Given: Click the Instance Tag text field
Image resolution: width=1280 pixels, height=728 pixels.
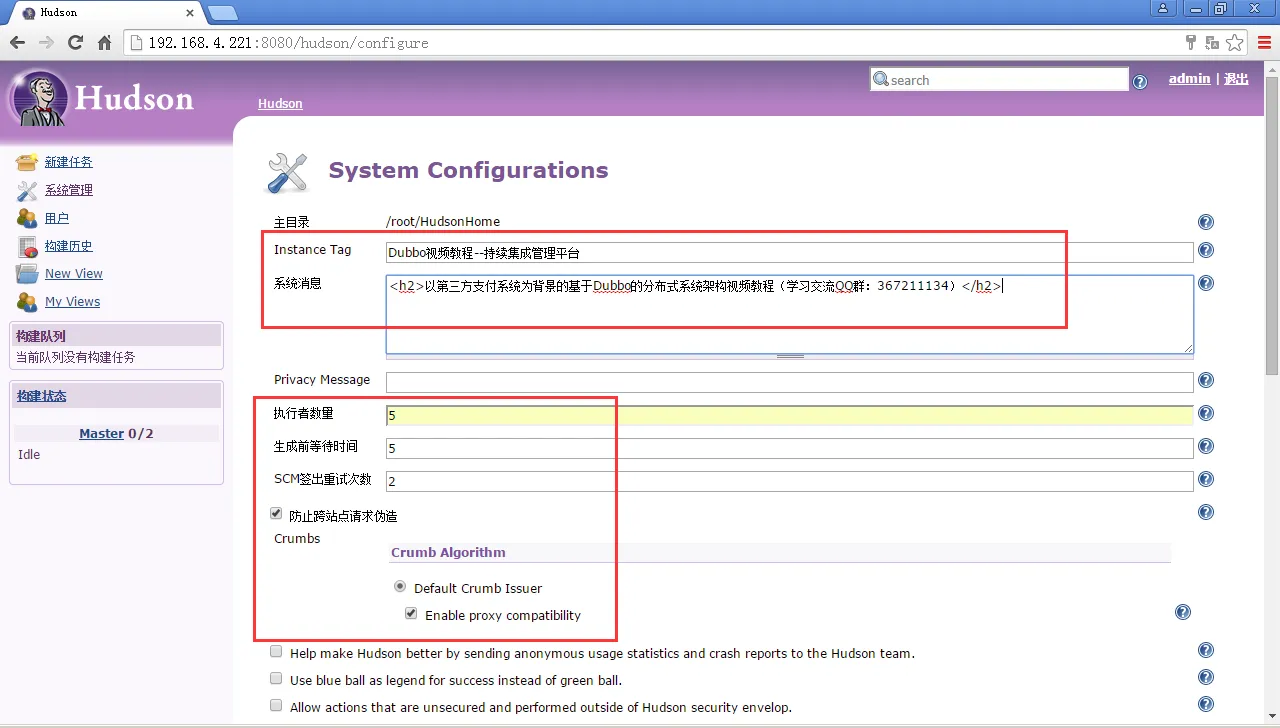Looking at the screenshot, I should click(789, 253).
